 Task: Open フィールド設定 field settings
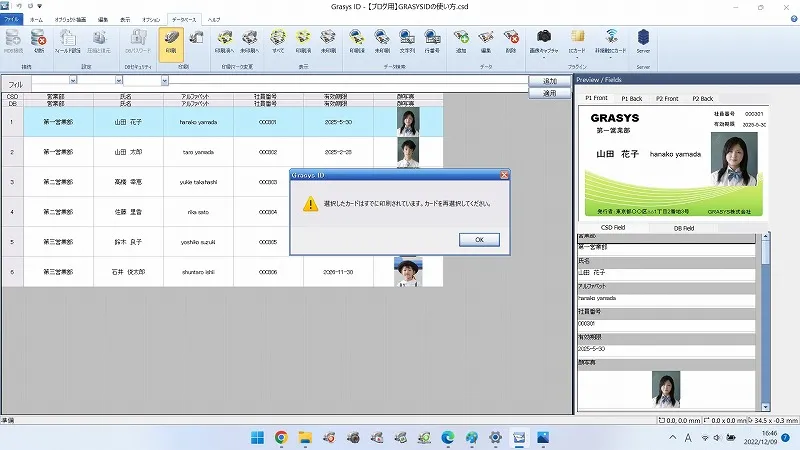67,41
